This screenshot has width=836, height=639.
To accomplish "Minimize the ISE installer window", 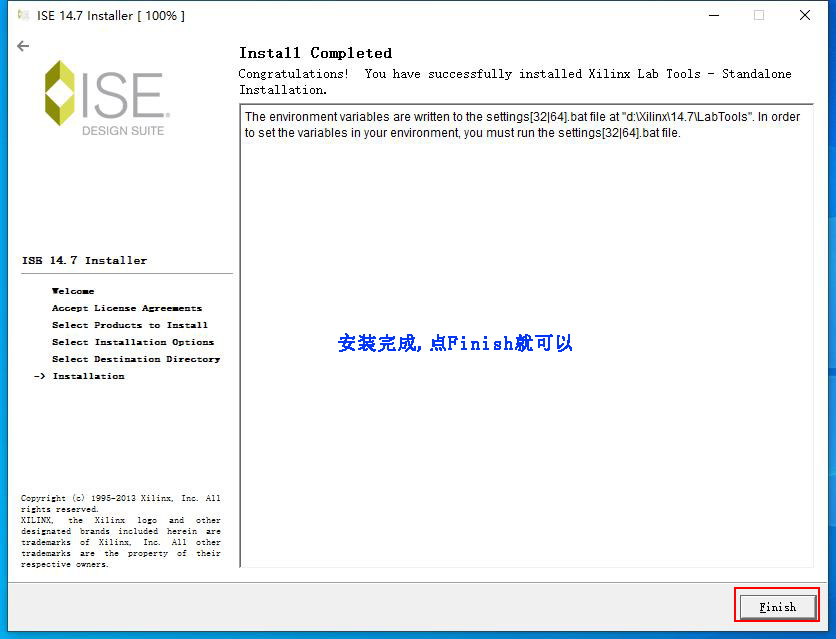I will click(x=713, y=15).
